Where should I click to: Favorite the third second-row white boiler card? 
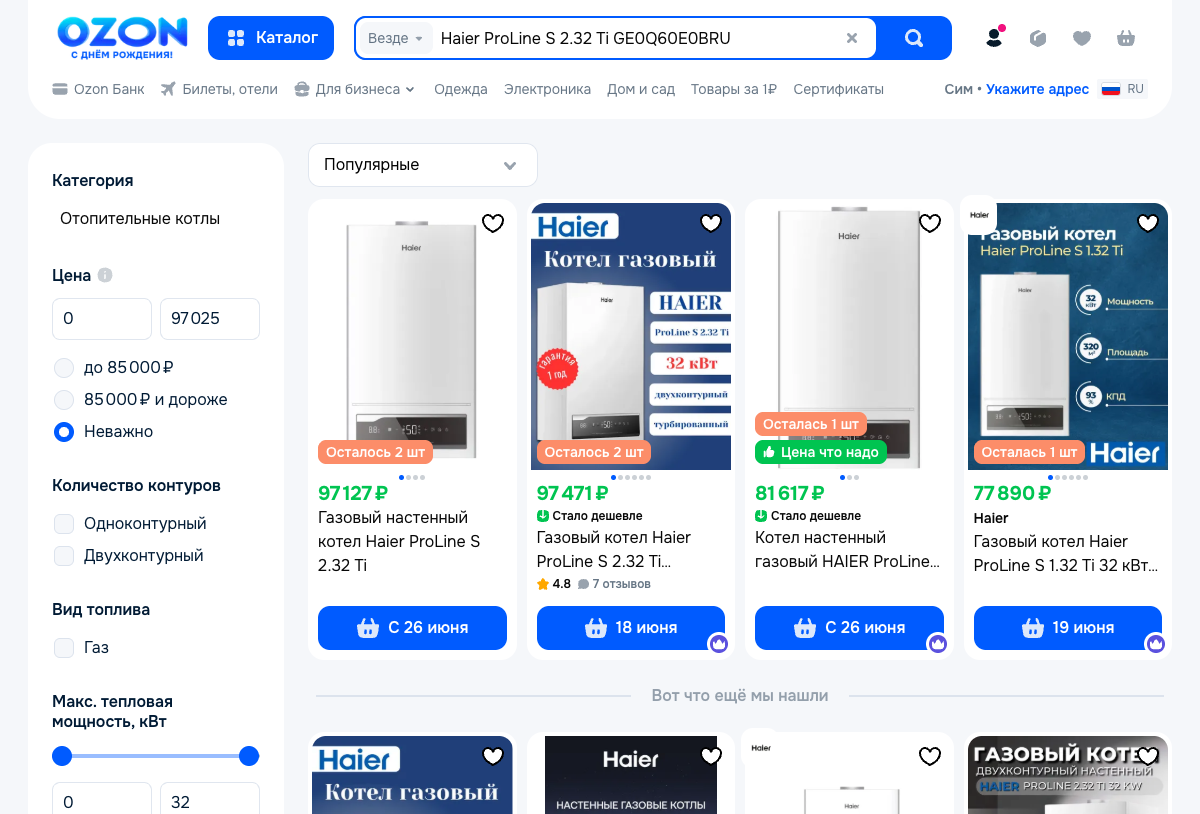930,756
